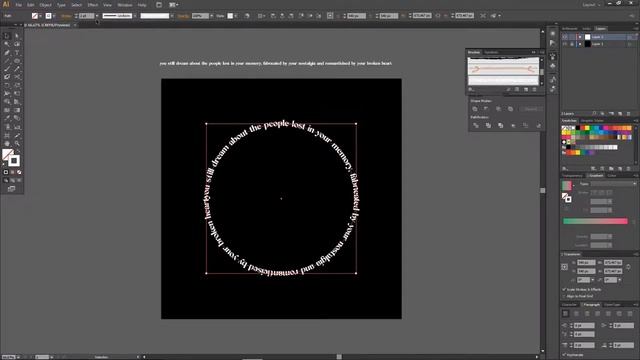This screenshot has width=640, height=360.
Task: Click the Delete Layer trash icon
Action: pyautogui.click(x=629, y=113)
